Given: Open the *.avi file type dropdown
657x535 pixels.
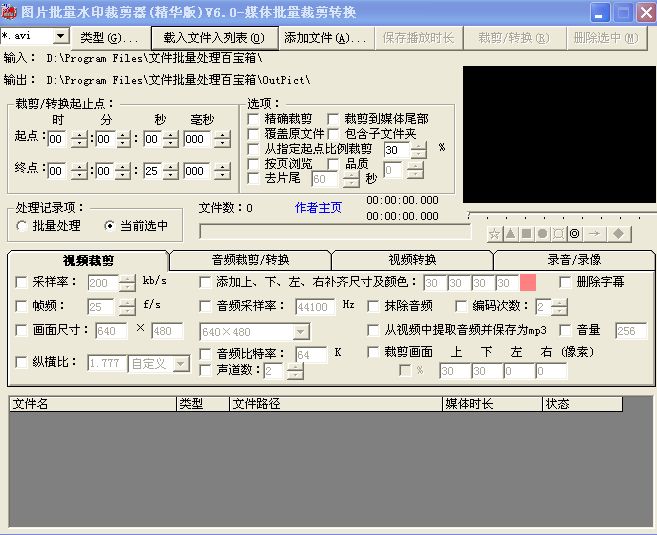Looking at the screenshot, I should point(60,37).
